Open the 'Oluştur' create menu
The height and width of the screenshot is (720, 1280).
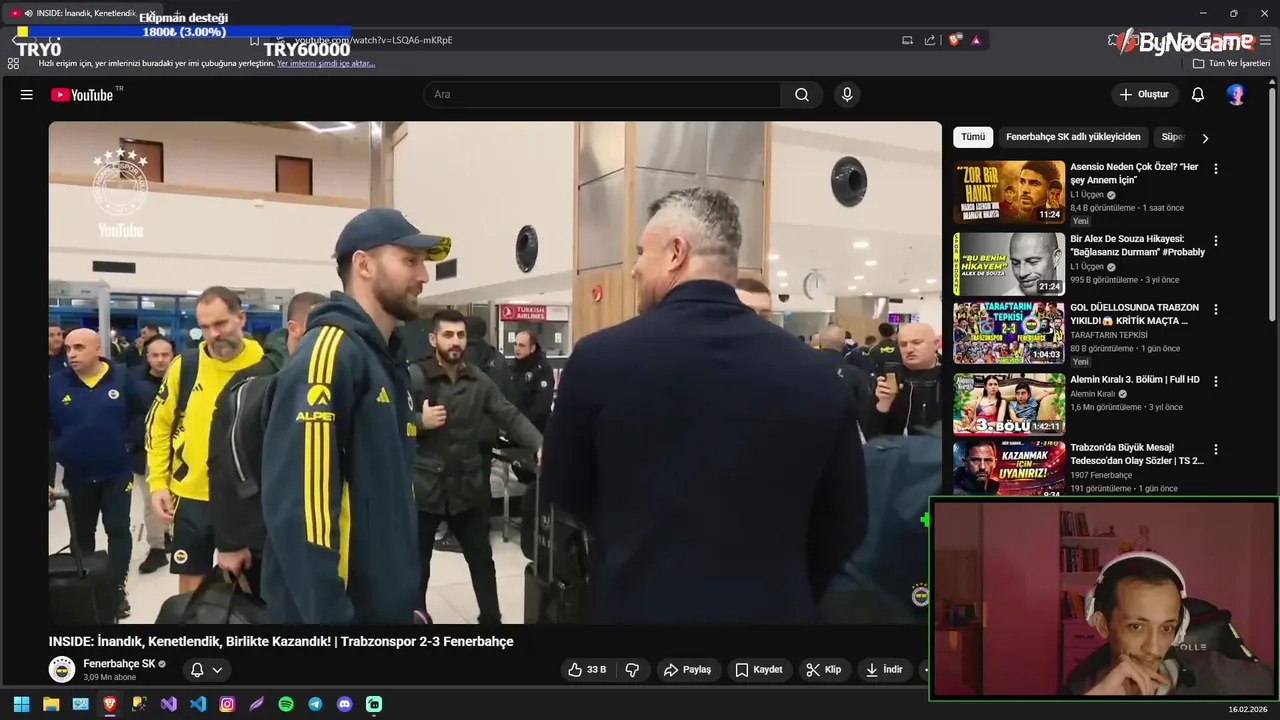[x=1143, y=95]
